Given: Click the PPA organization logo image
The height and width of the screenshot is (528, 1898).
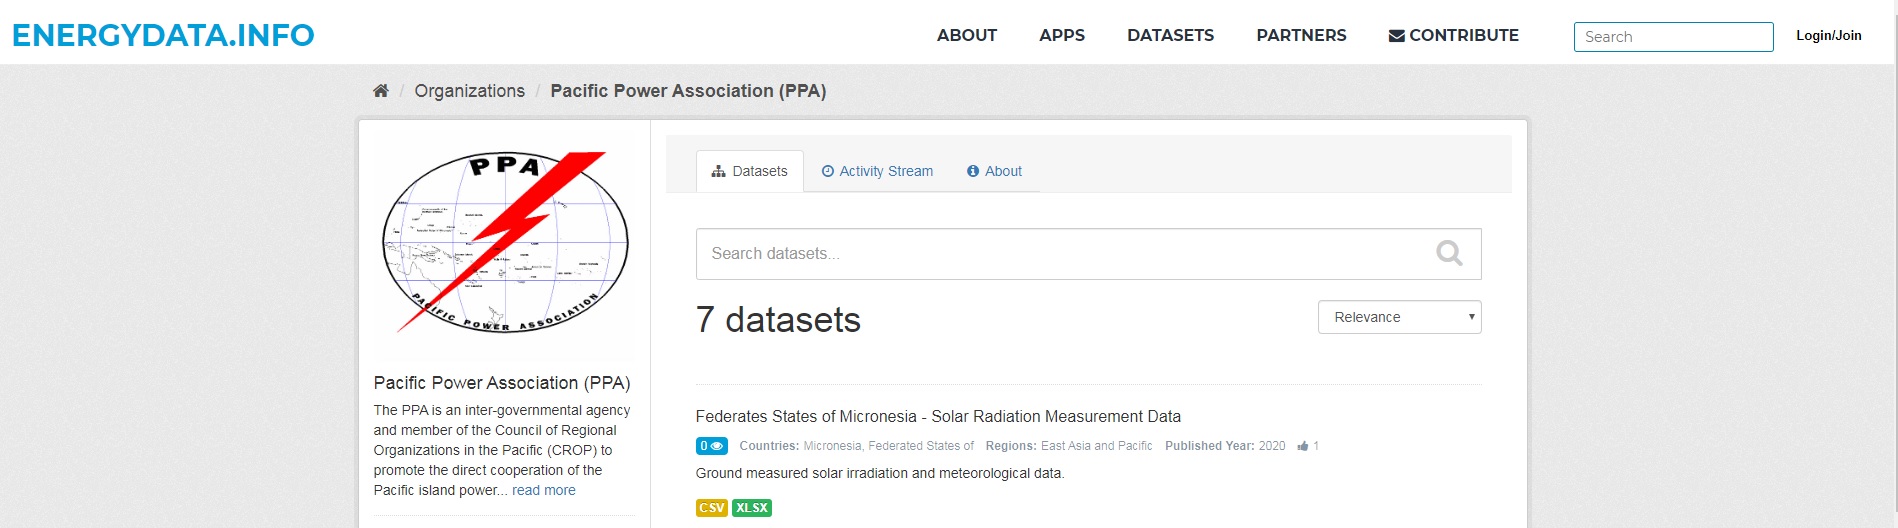Looking at the screenshot, I should click(505, 242).
